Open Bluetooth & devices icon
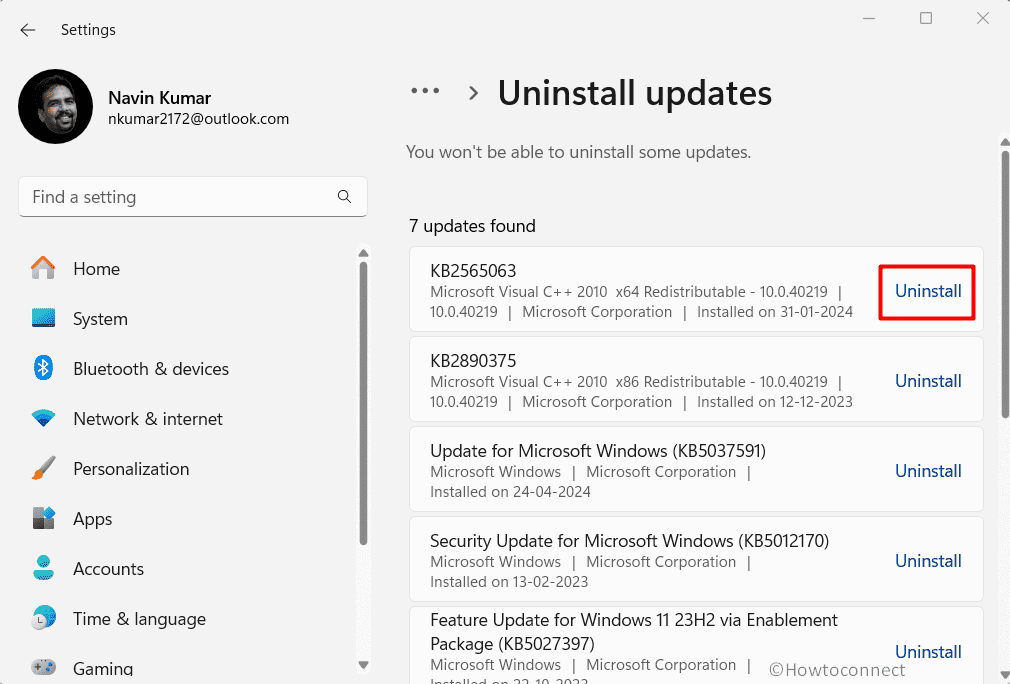 pyautogui.click(x=43, y=368)
